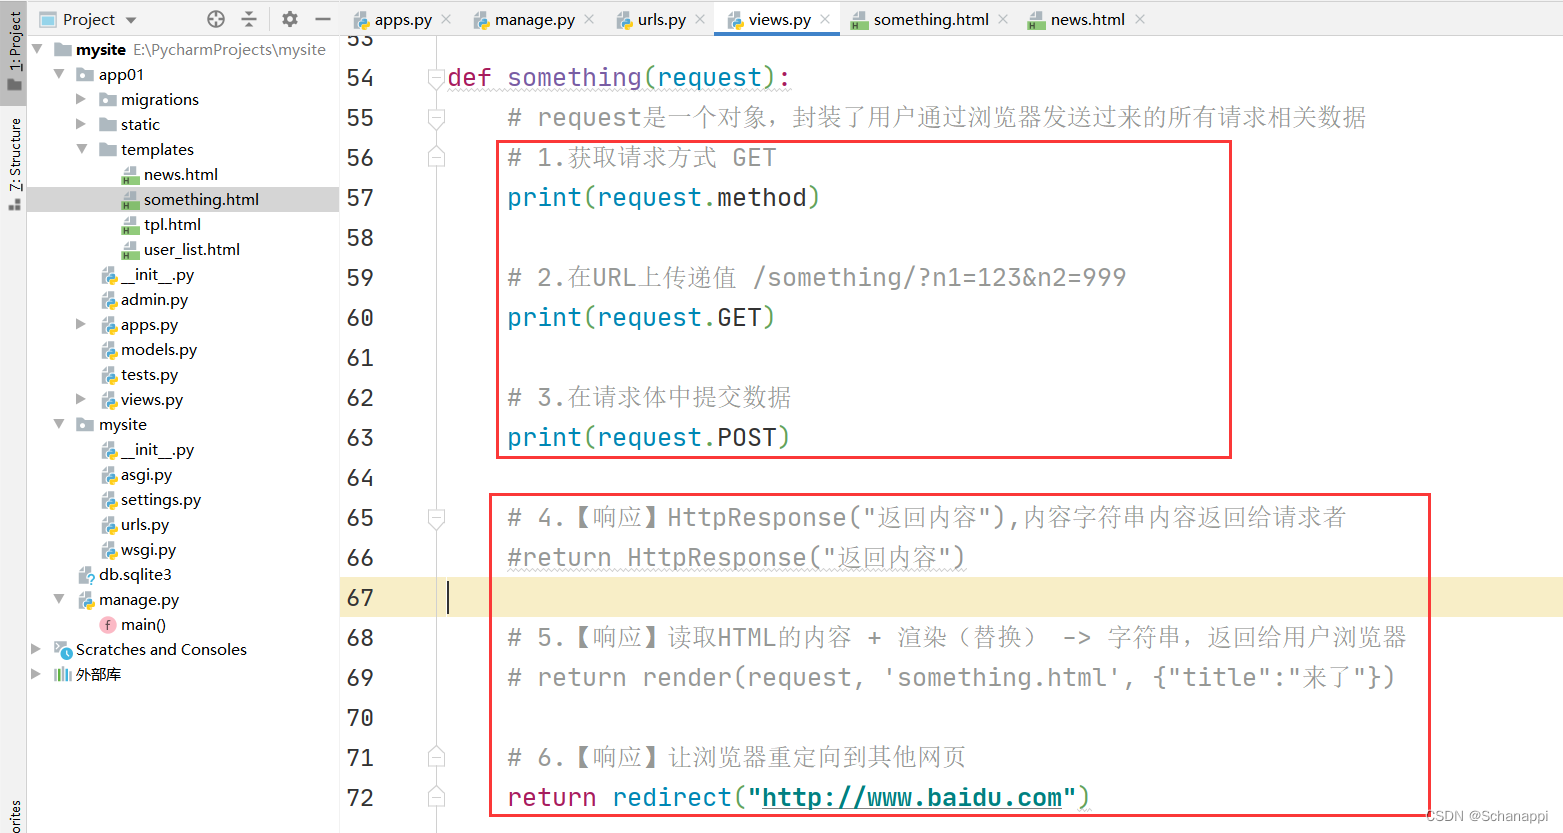The height and width of the screenshot is (833, 1563).
Task: Close the news.html editor tab
Action: tap(1140, 19)
